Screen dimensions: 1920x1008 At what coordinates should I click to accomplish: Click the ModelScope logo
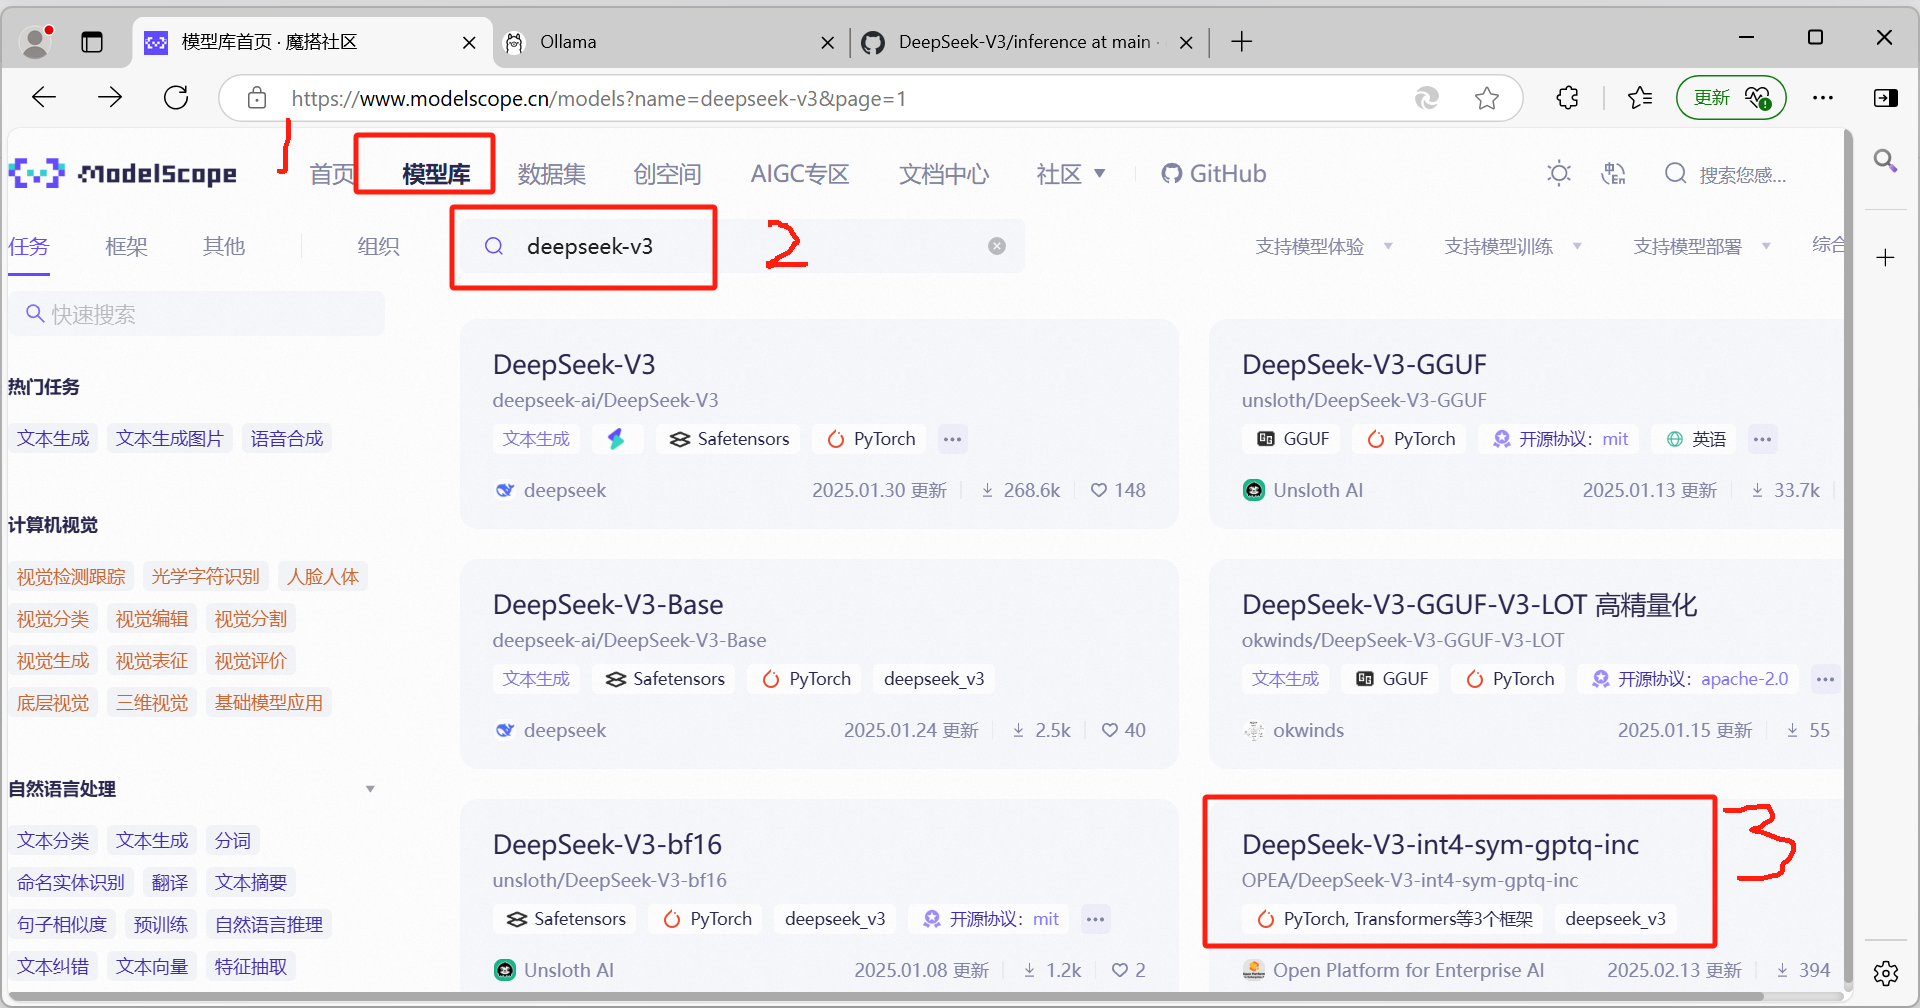click(123, 173)
